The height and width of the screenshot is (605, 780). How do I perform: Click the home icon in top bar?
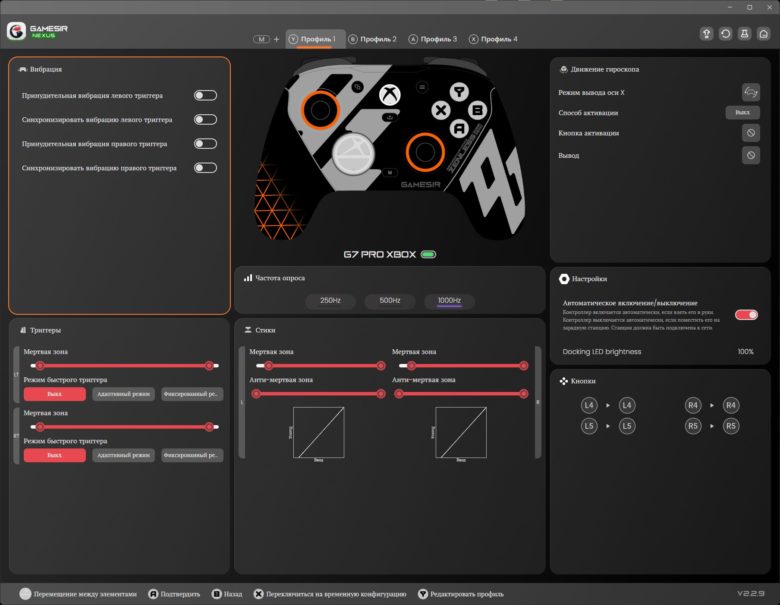click(764, 34)
